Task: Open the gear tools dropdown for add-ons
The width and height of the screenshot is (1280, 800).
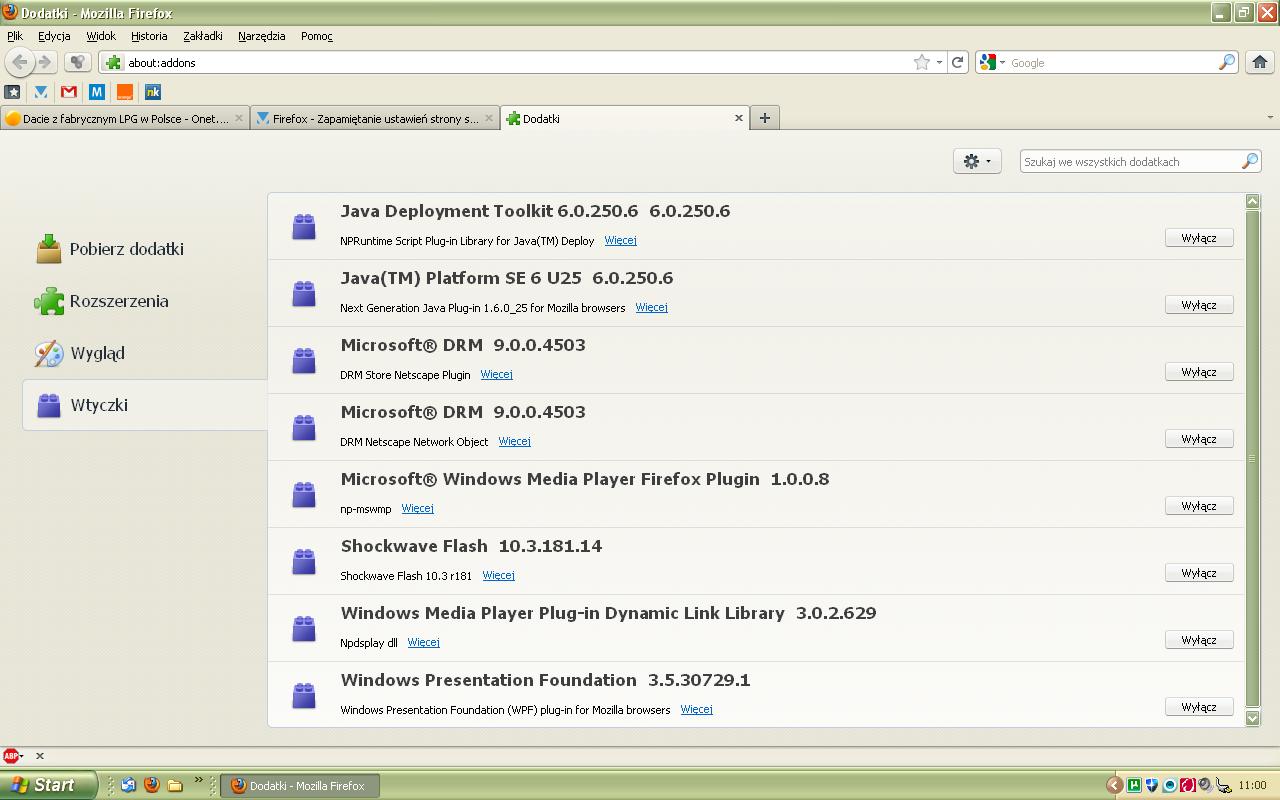Action: pos(977,161)
